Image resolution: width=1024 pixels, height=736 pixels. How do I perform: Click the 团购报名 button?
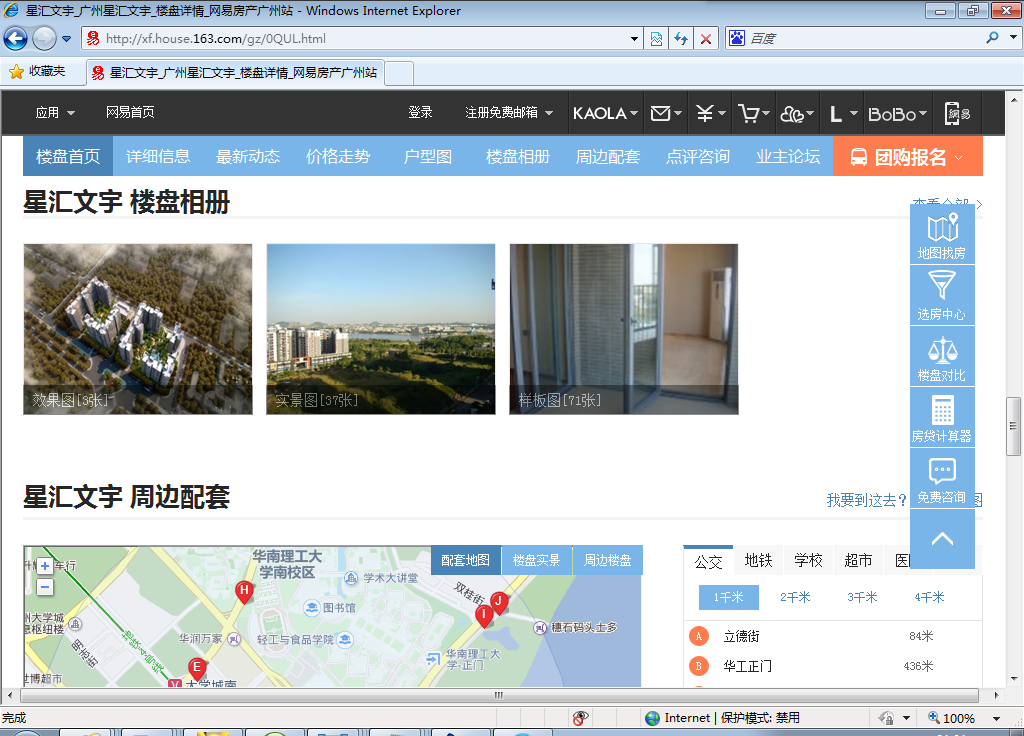(908, 156)
